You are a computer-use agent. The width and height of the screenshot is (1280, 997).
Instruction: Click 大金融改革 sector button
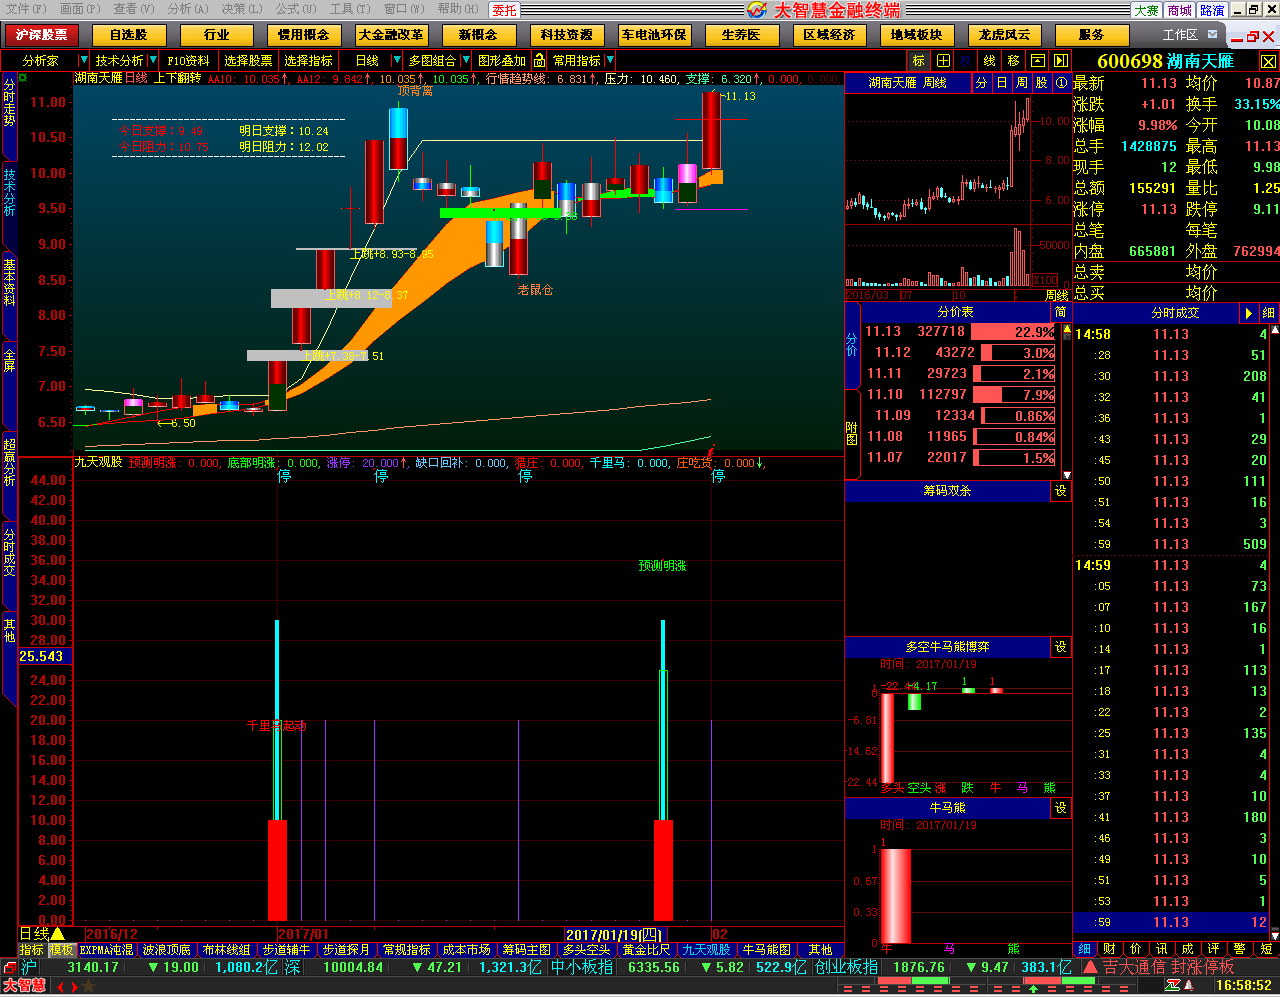click(x=391, y=35)
